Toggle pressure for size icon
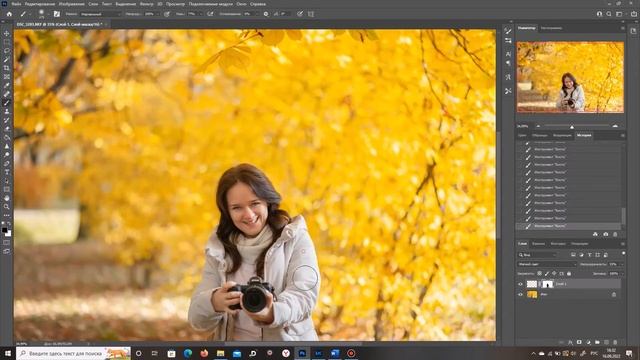The width and height of the screenshot is (640, 360). tap(300, 14)
